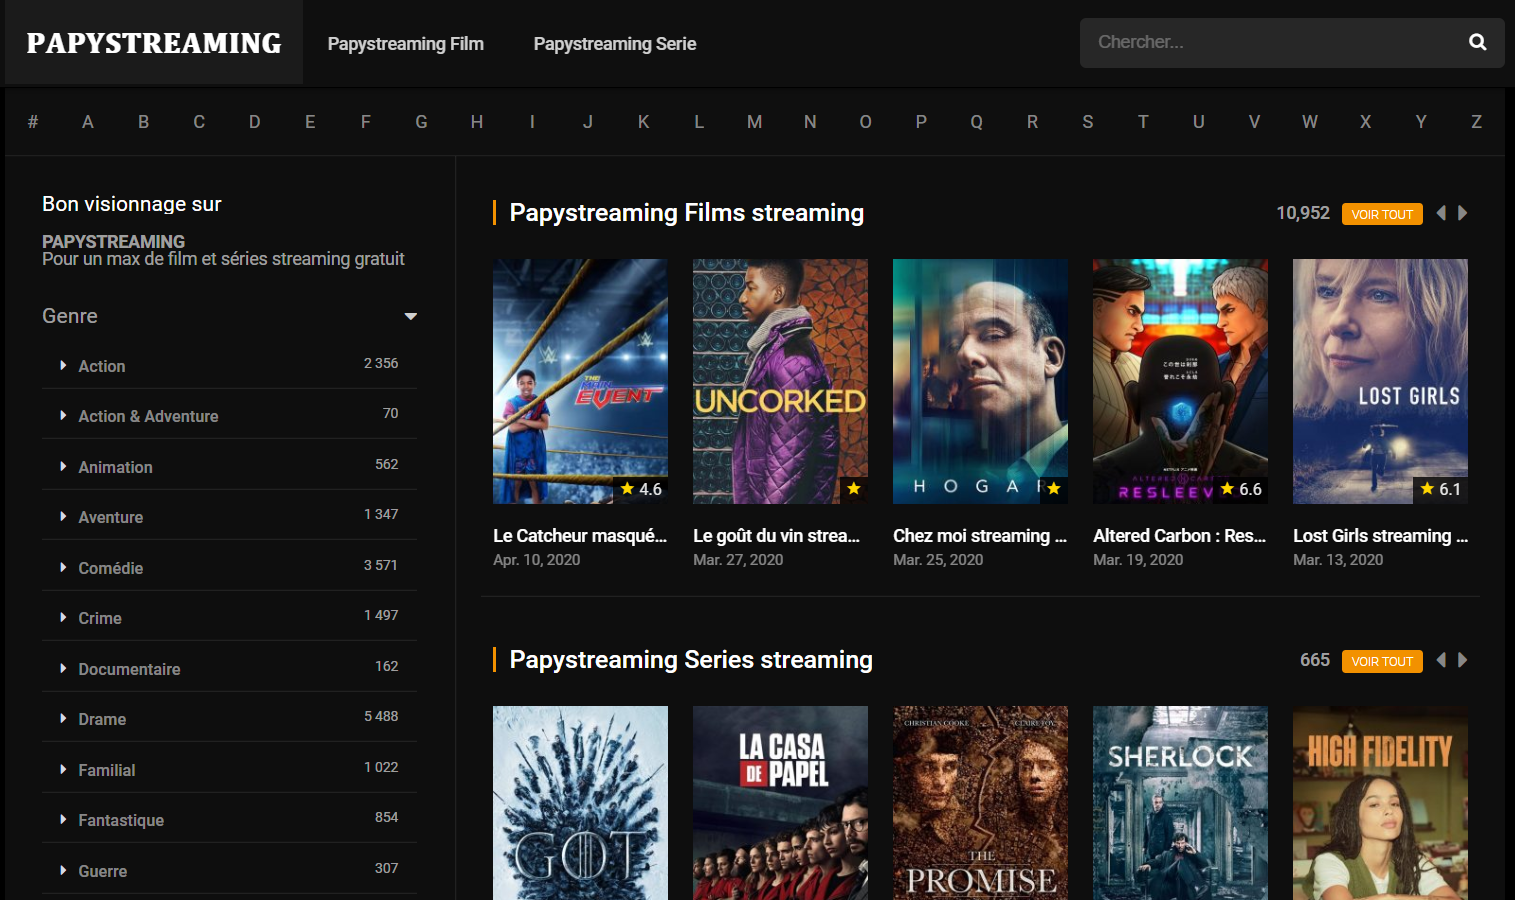Screen dimensions: 1515x900
Task: Click the Drame count 5 488
Action: pyautogui.click(x=381, y=716)
